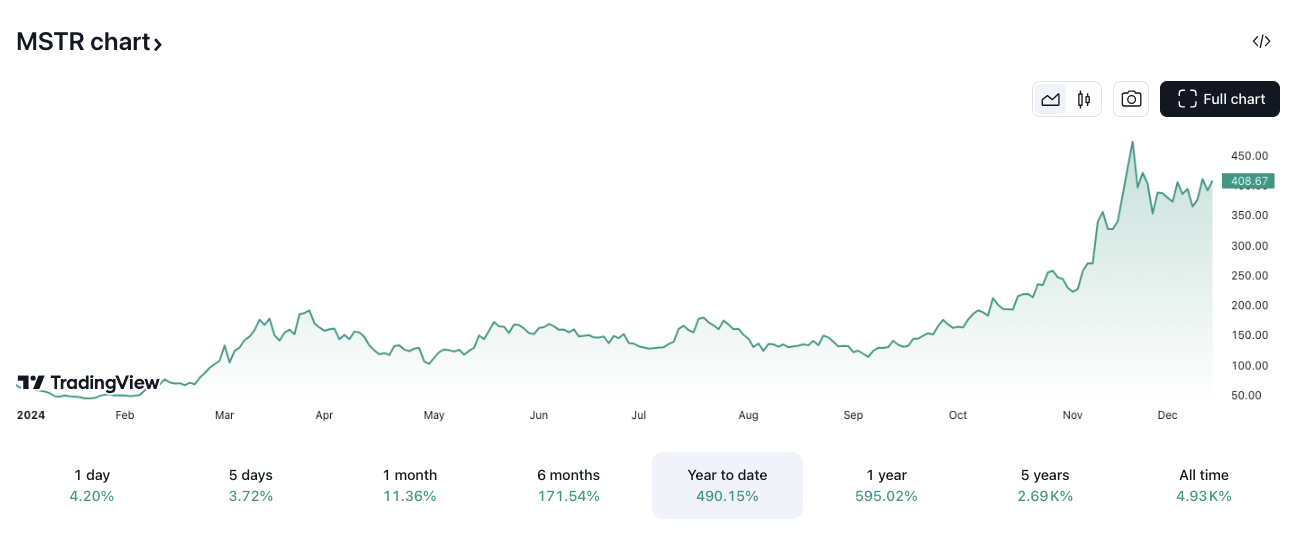Viewport: 1293px width, 534px height.
Task: Open the Full chart view
Action: tap(1220, 99)
